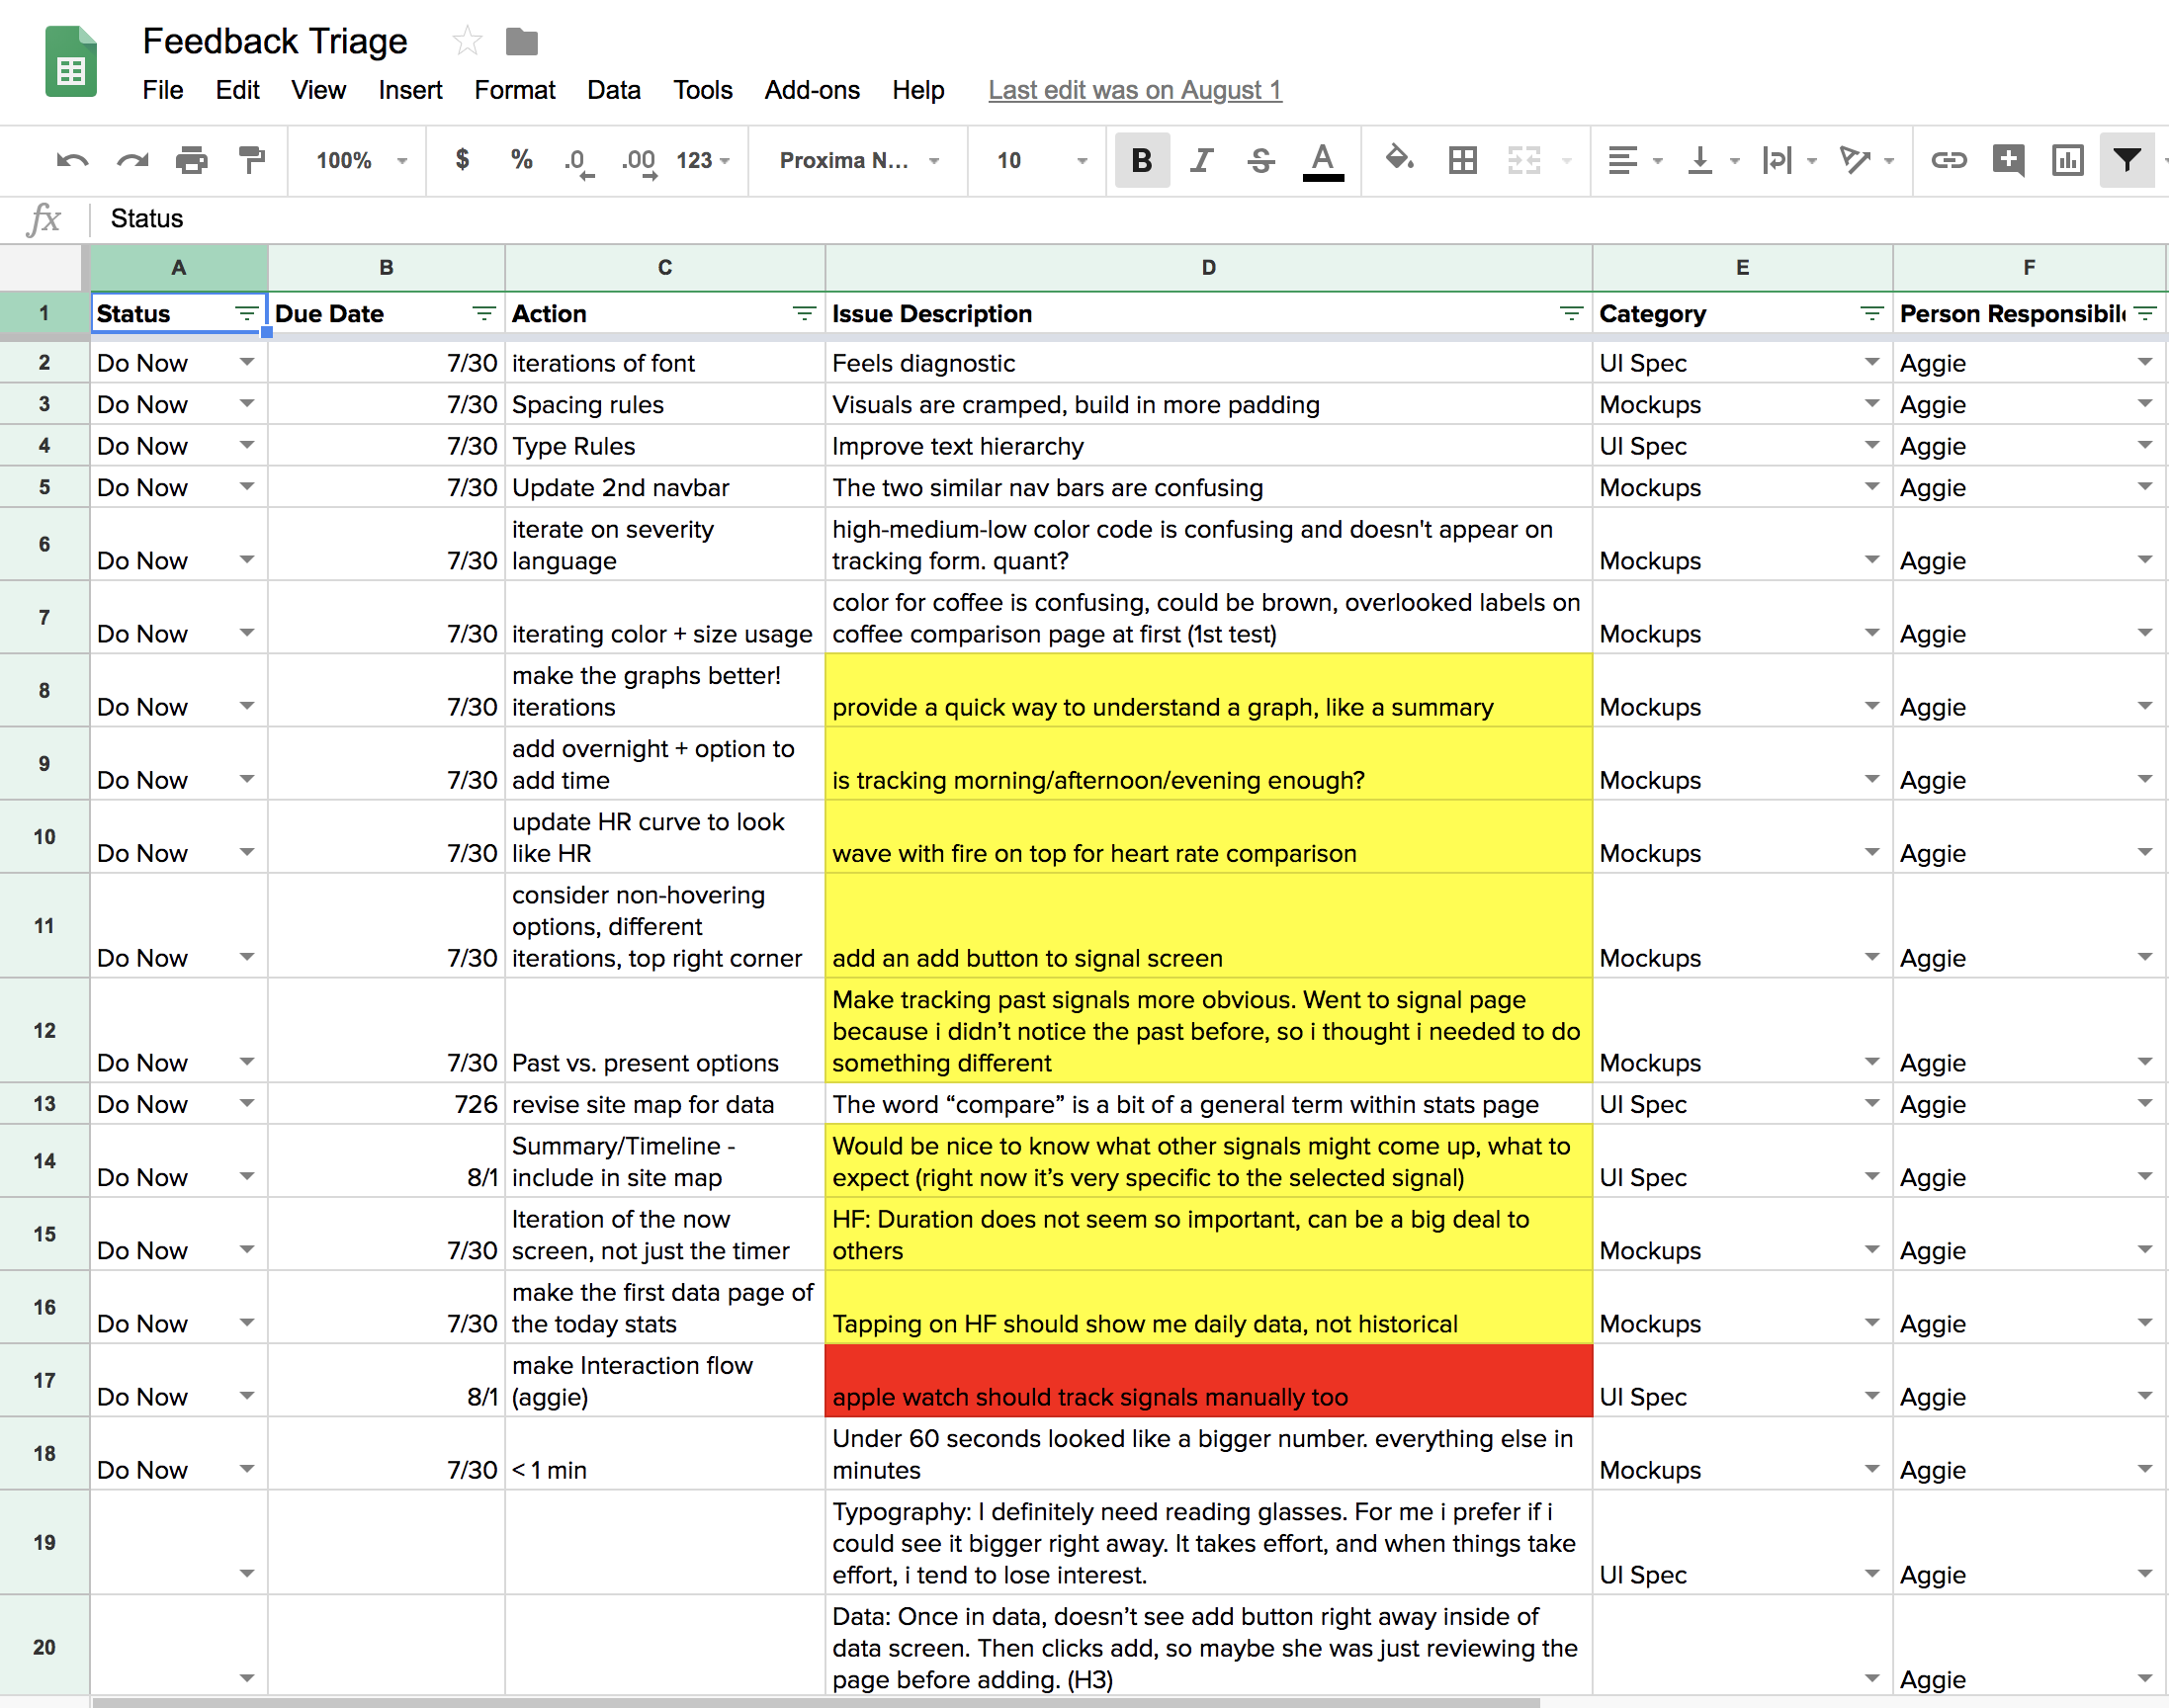The height and width of the screenshot is (1708, 2169).
Task: Open the File menu
Action: (x=163, y=90)
